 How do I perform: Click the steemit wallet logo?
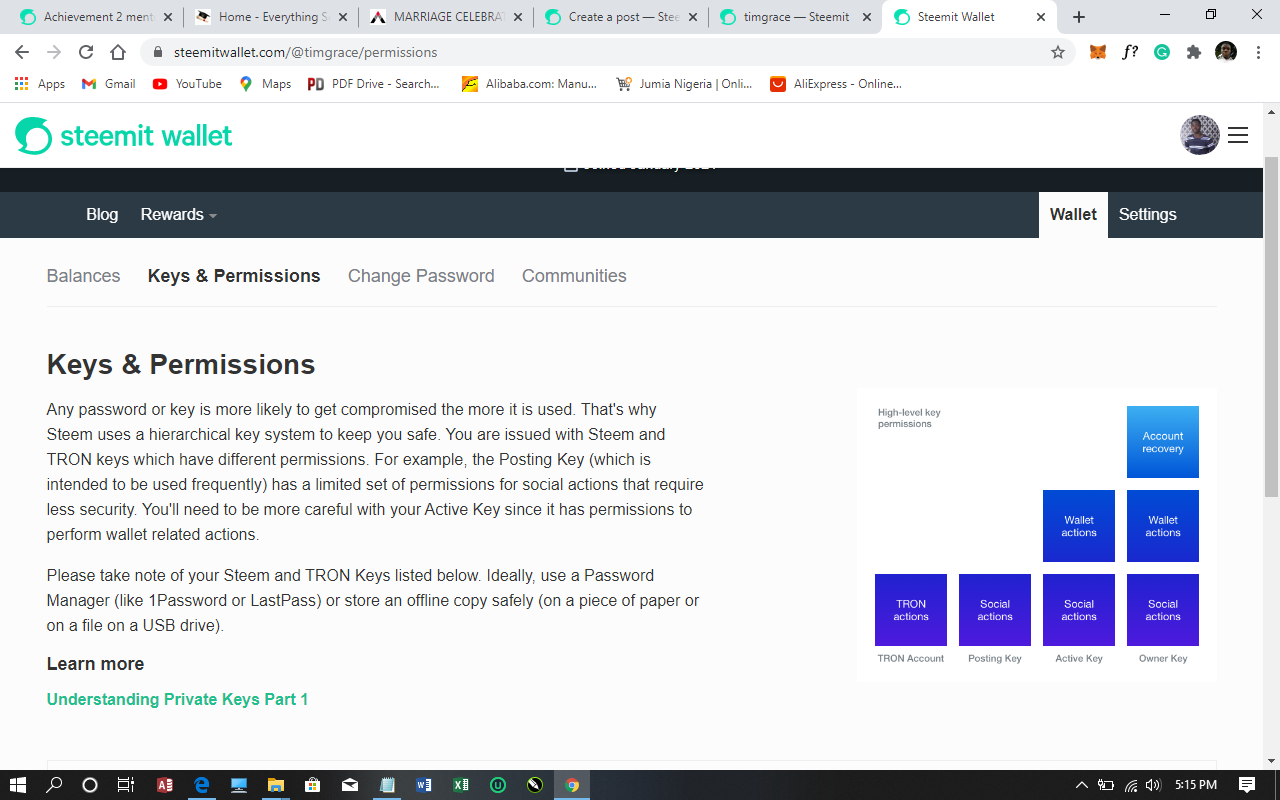click(123, 134)
